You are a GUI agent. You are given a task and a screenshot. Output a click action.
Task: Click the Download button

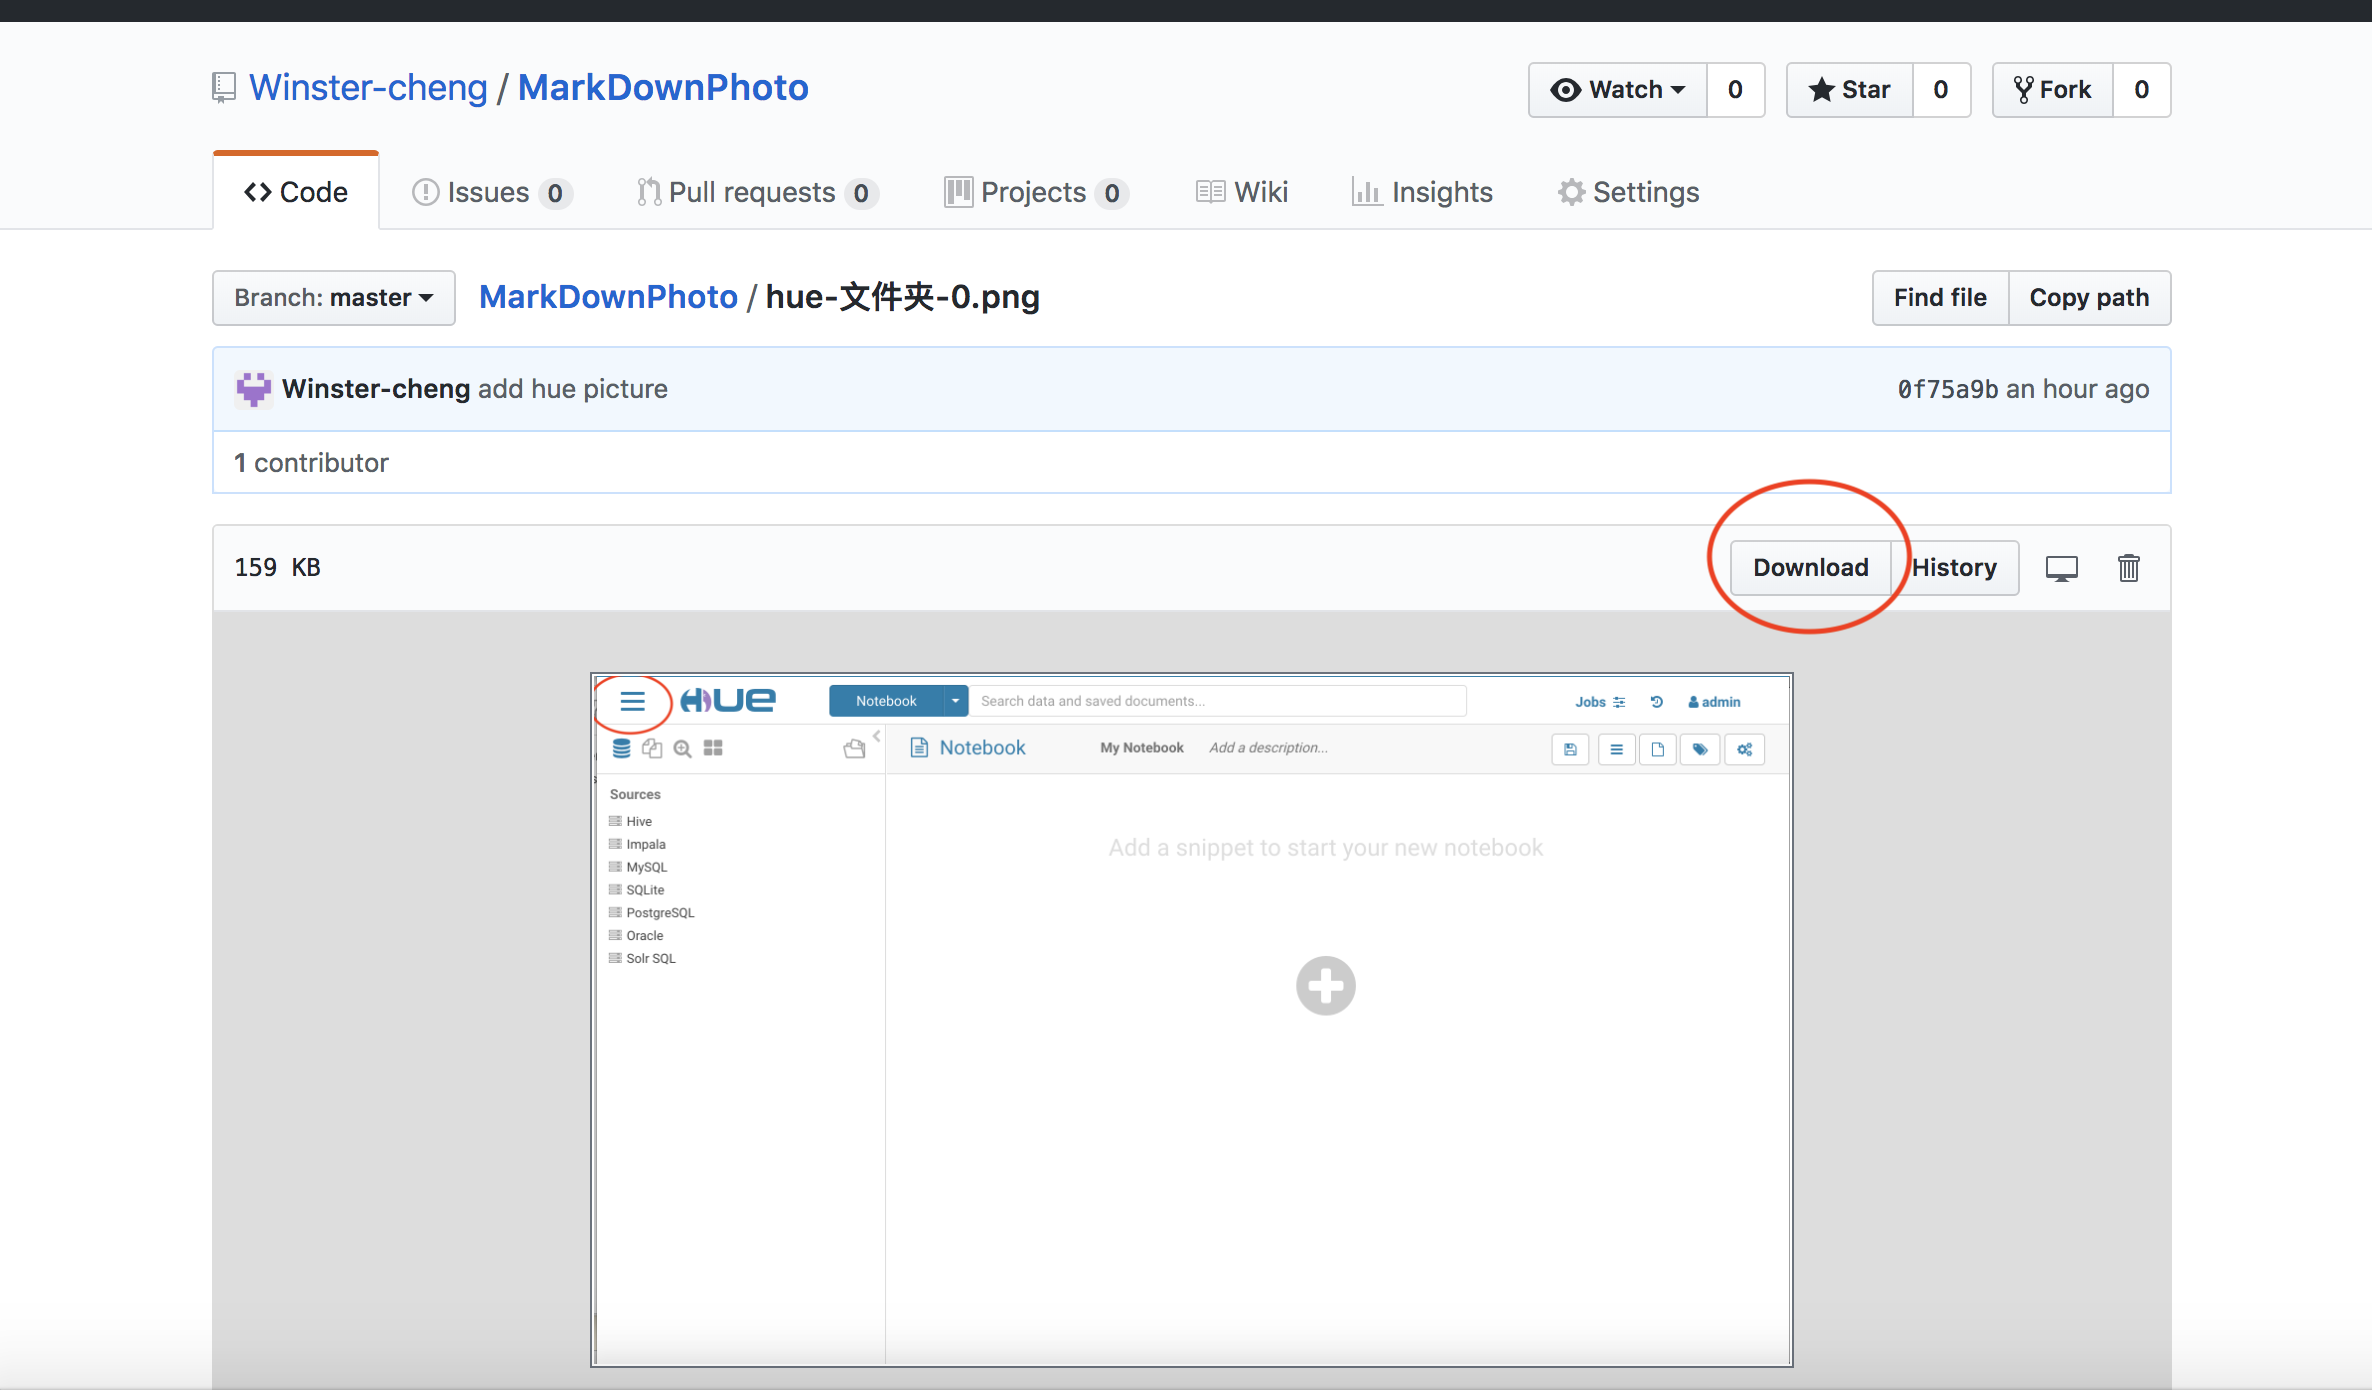click(1810, 568)
